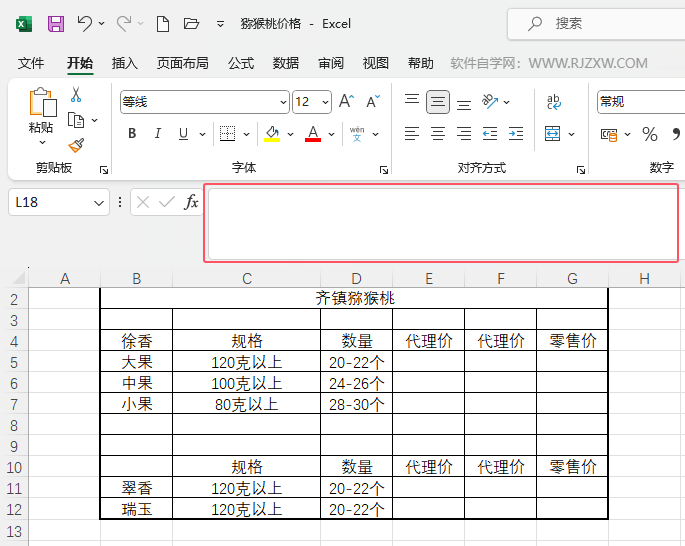The image size is (685, 546).
Task: Expand the font color palette arrow
Action: click(x=332, y=134)
